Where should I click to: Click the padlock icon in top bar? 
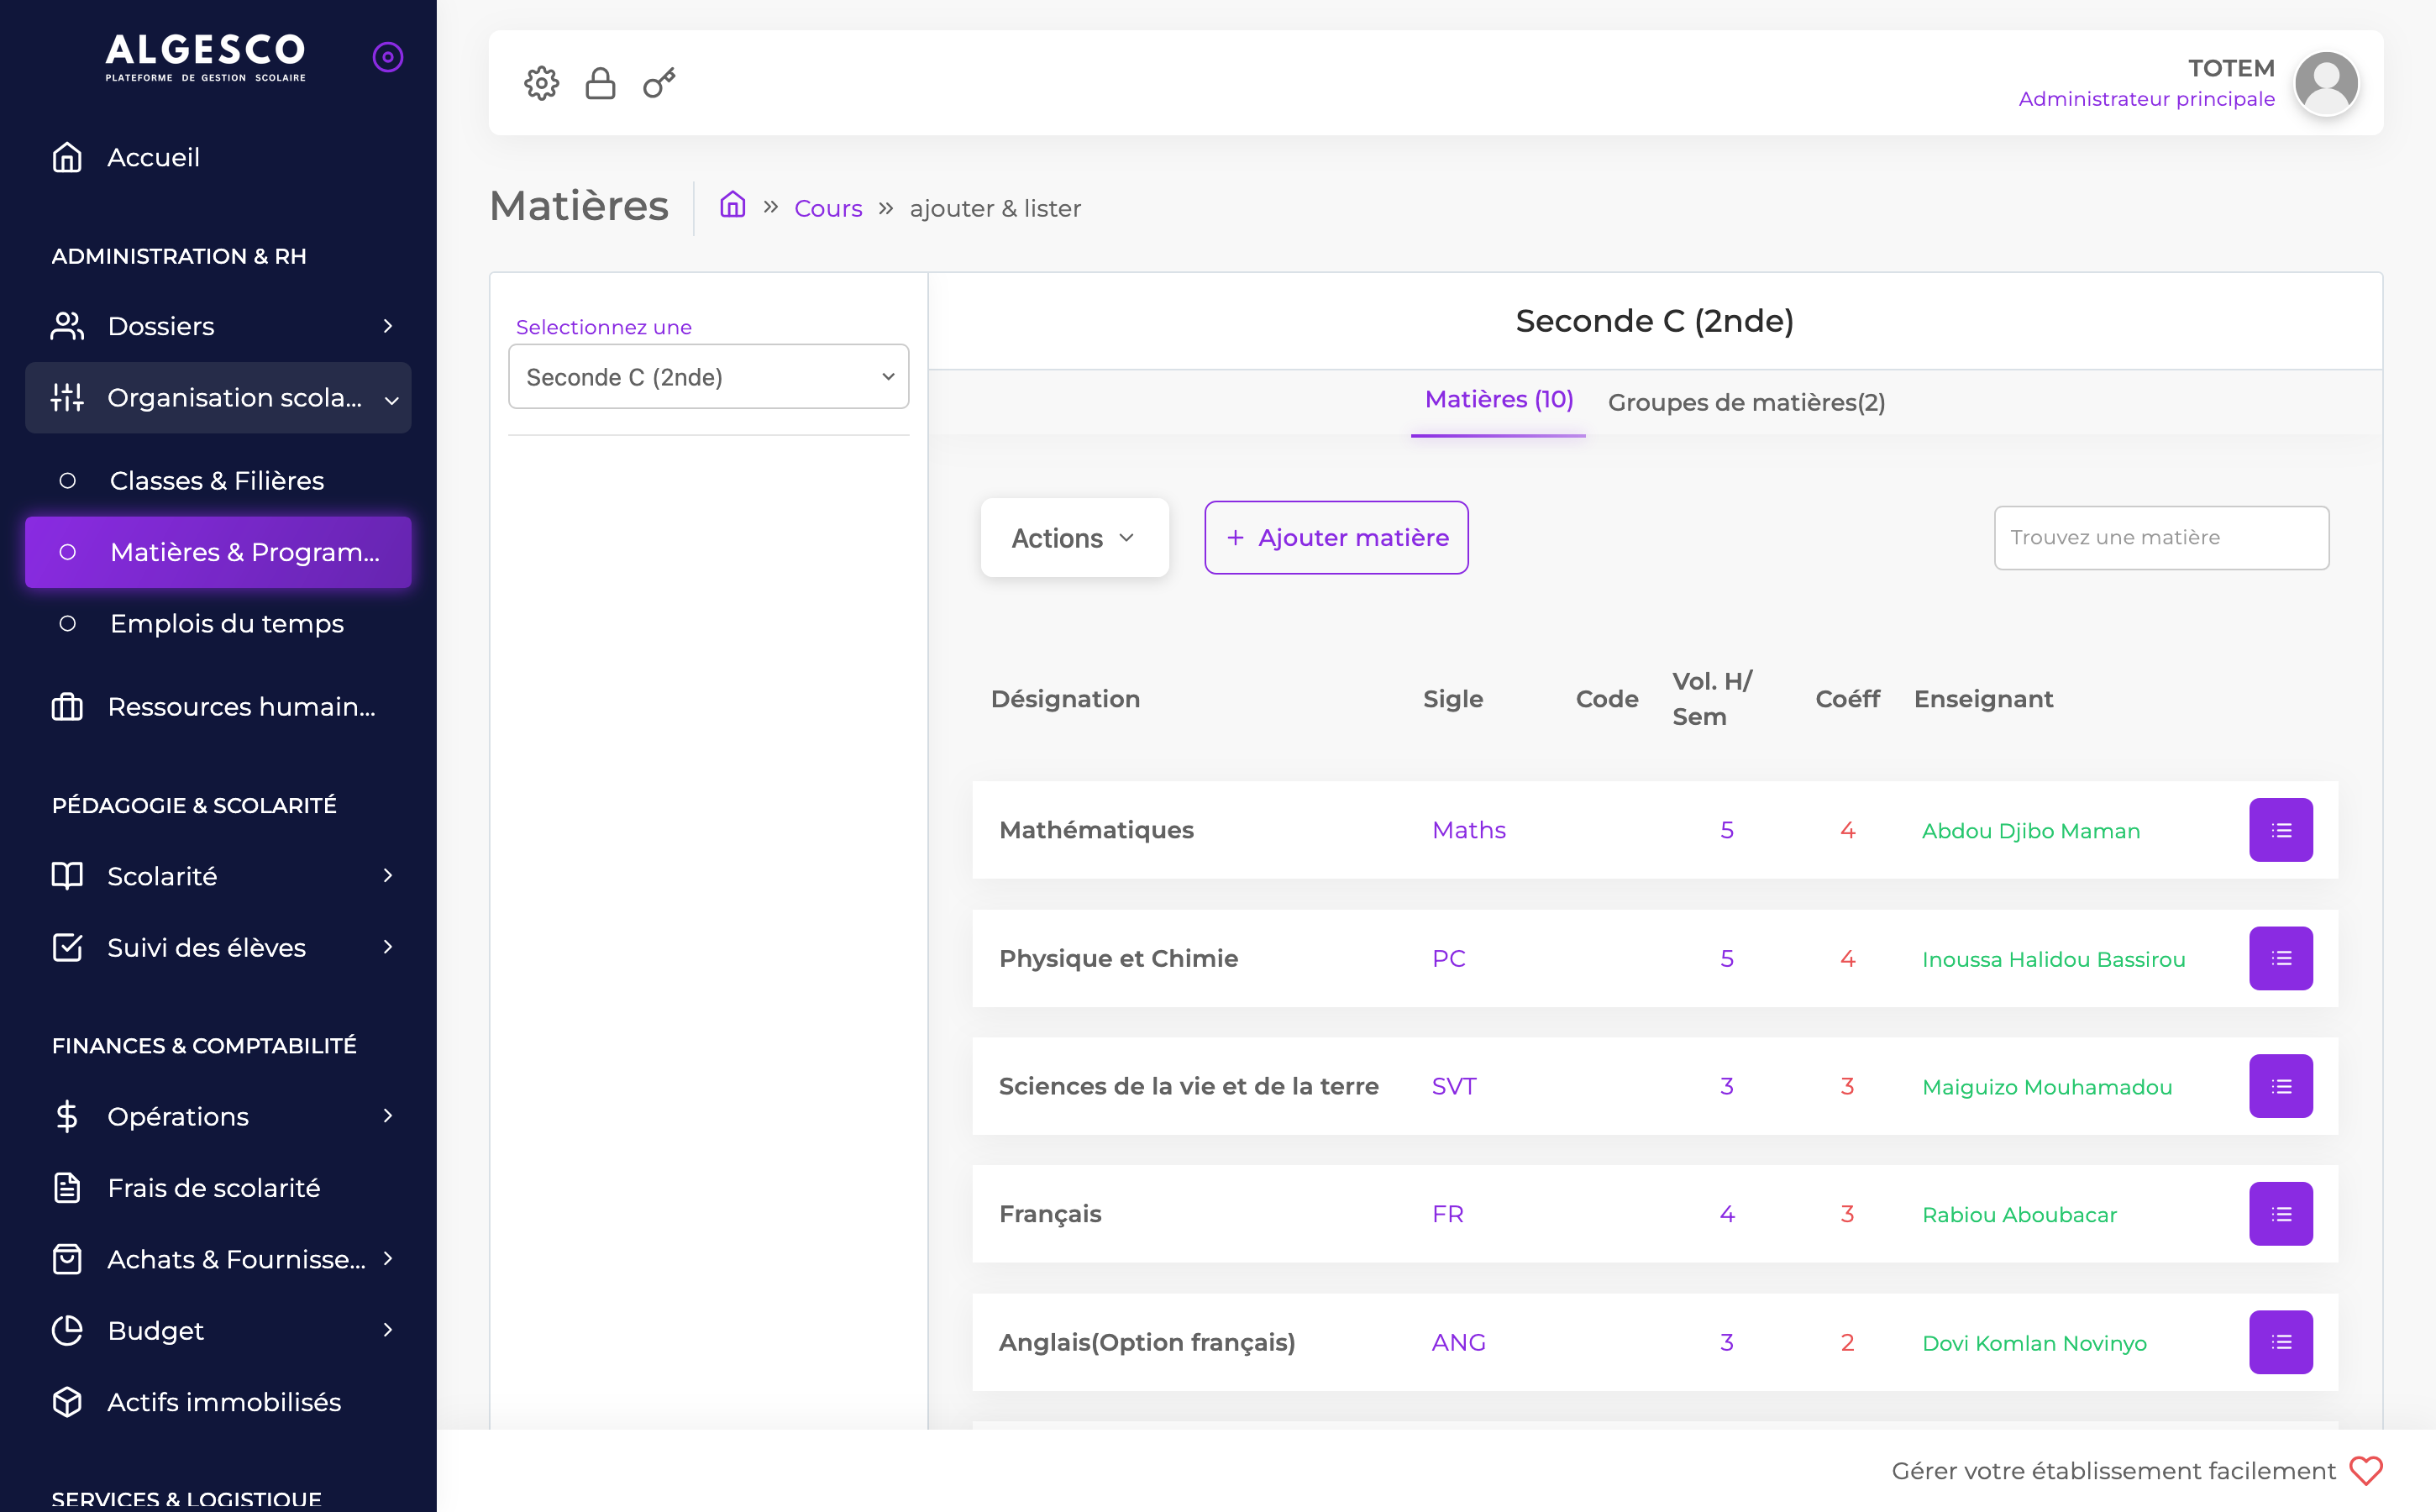point(600,83)
